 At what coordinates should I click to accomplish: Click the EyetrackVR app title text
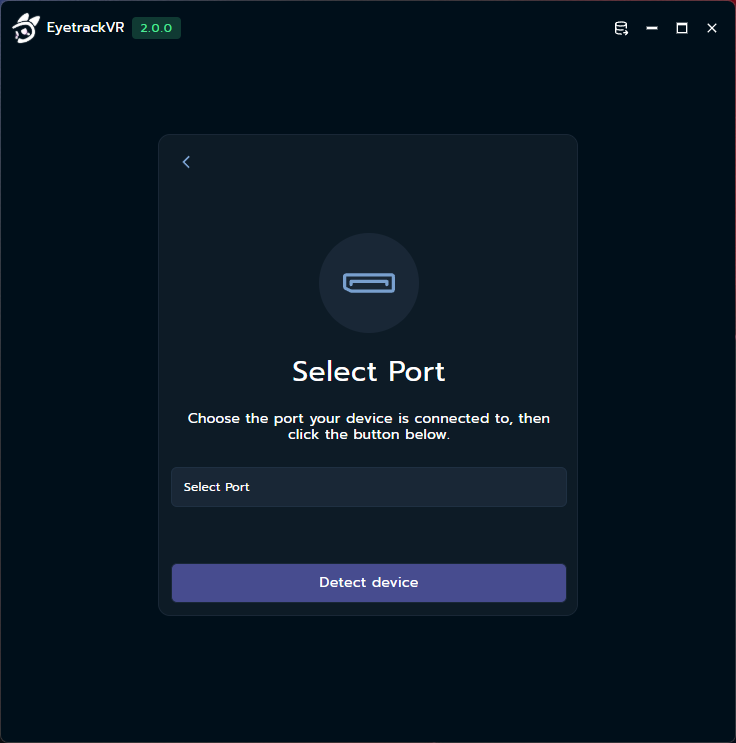pos(85,28)
